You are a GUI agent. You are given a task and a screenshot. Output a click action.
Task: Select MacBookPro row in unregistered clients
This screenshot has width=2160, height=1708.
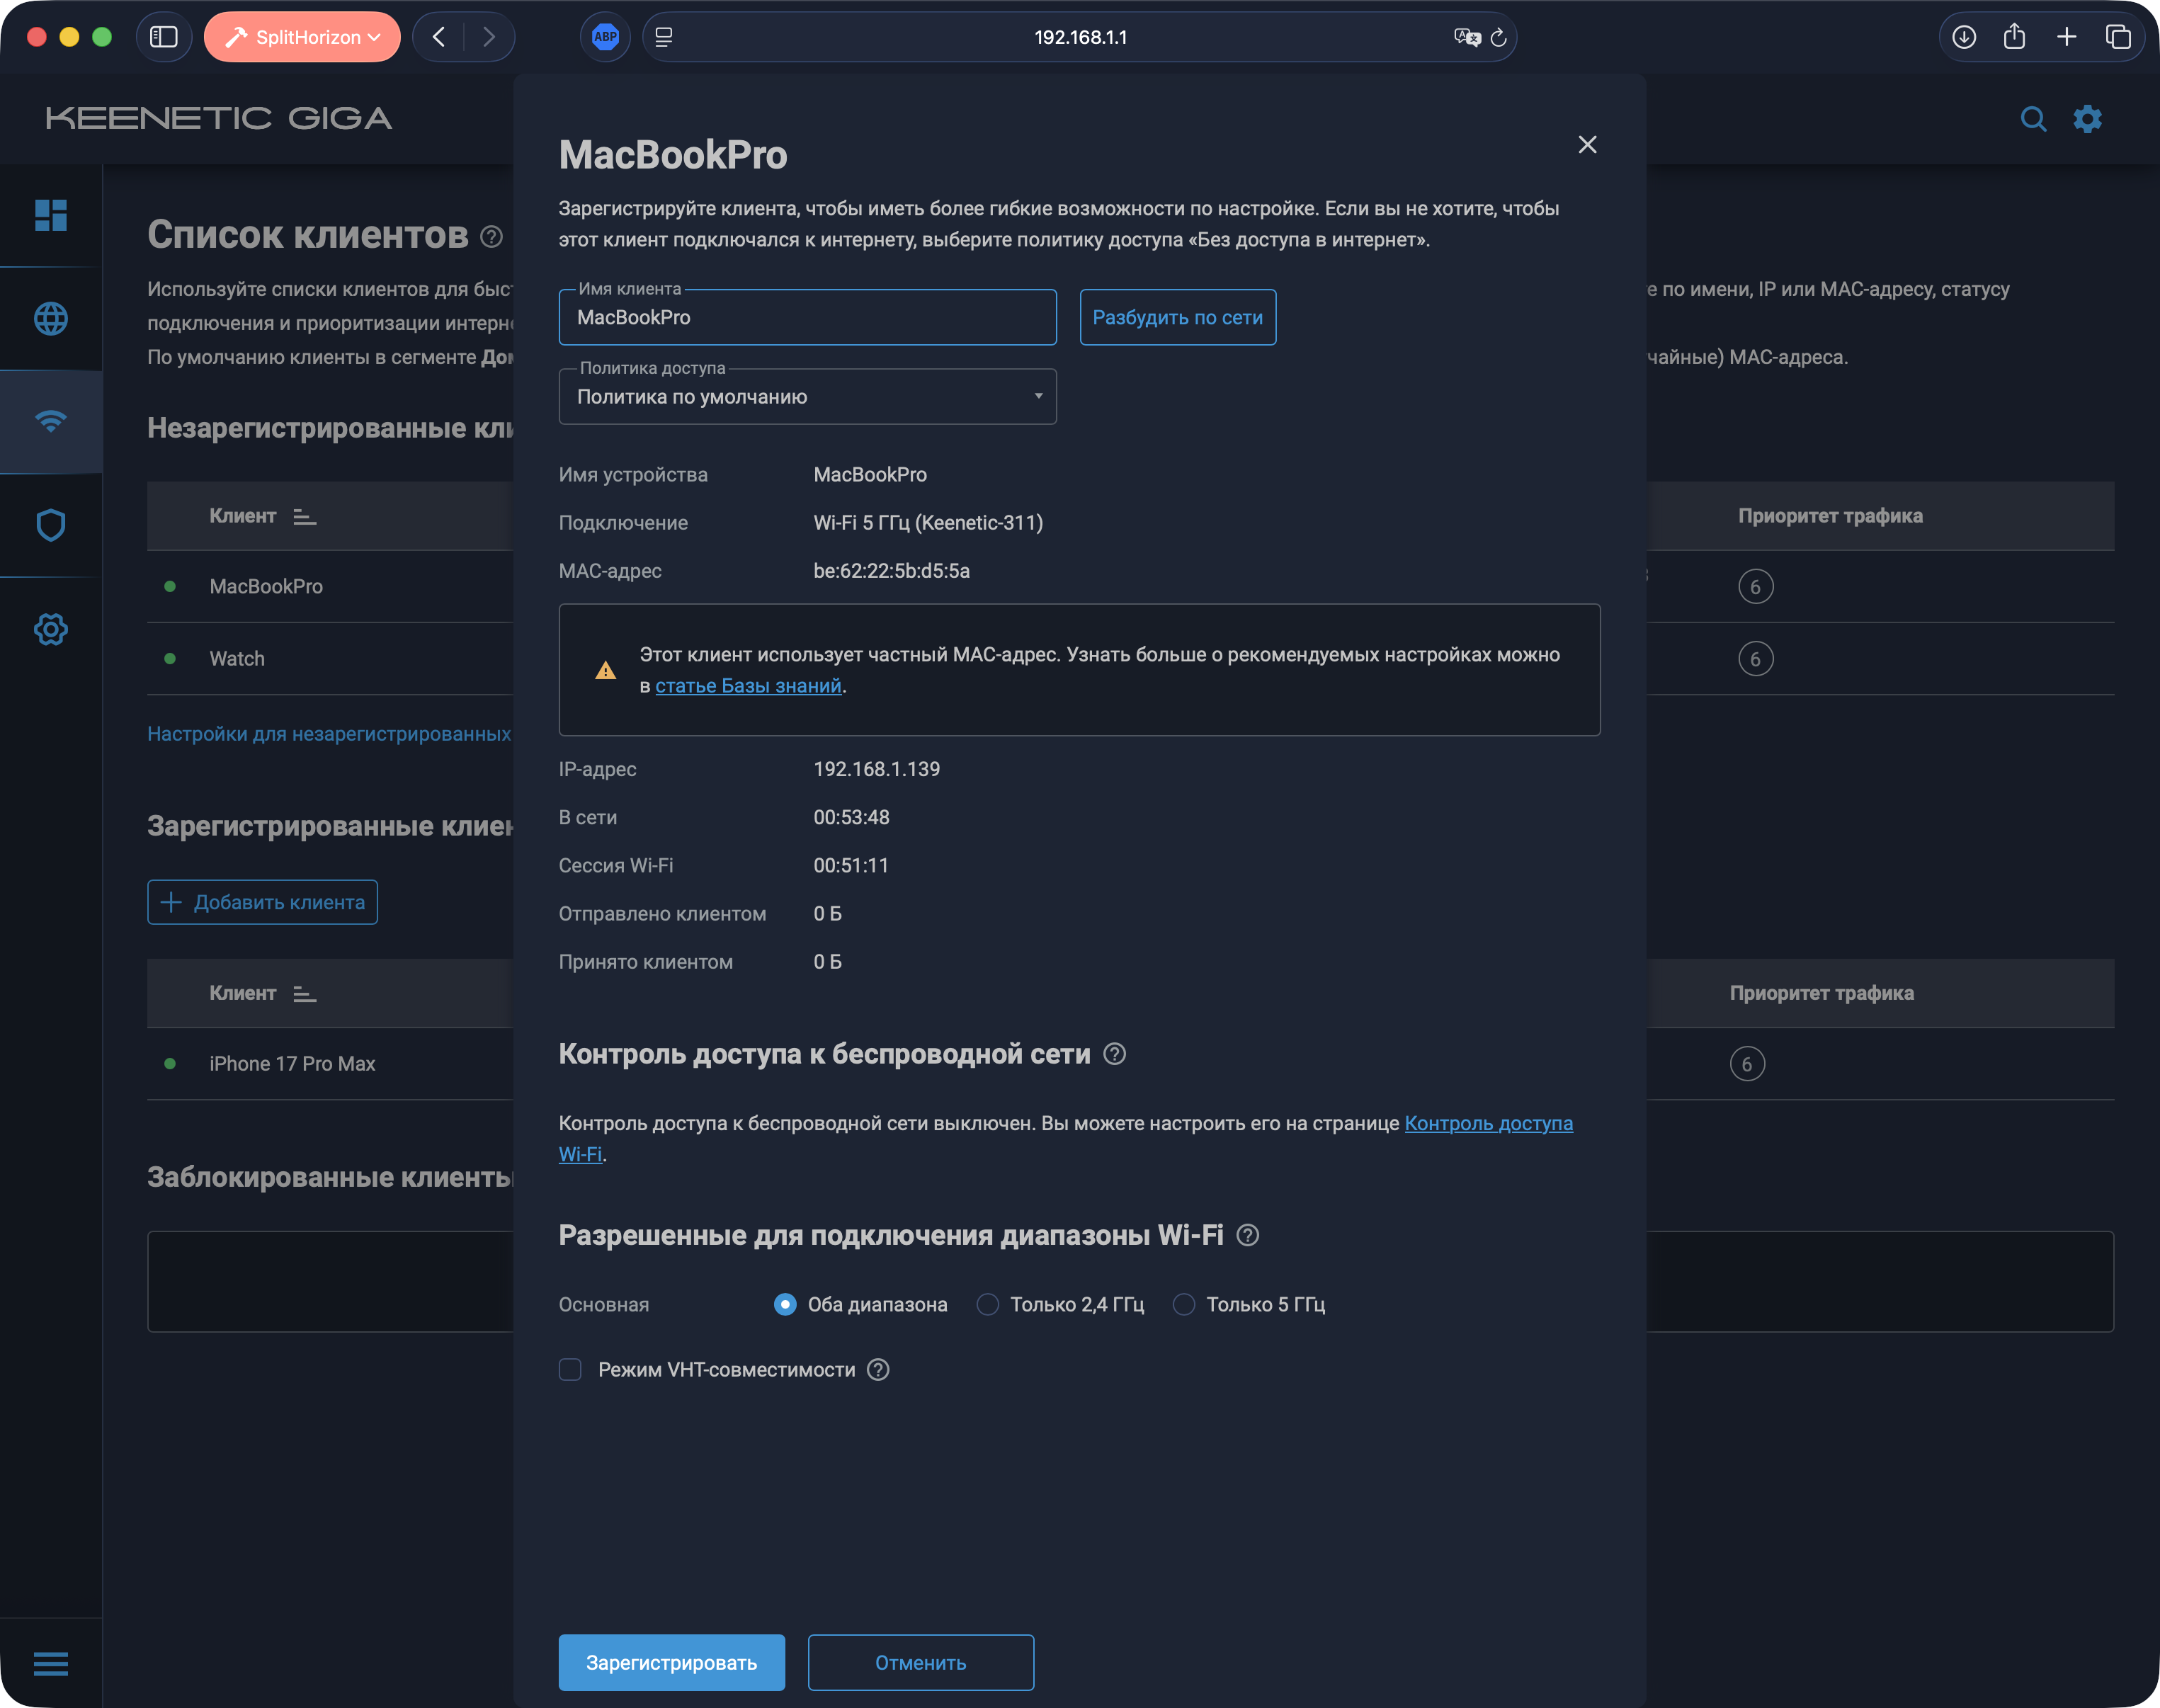tap(266, 587)
